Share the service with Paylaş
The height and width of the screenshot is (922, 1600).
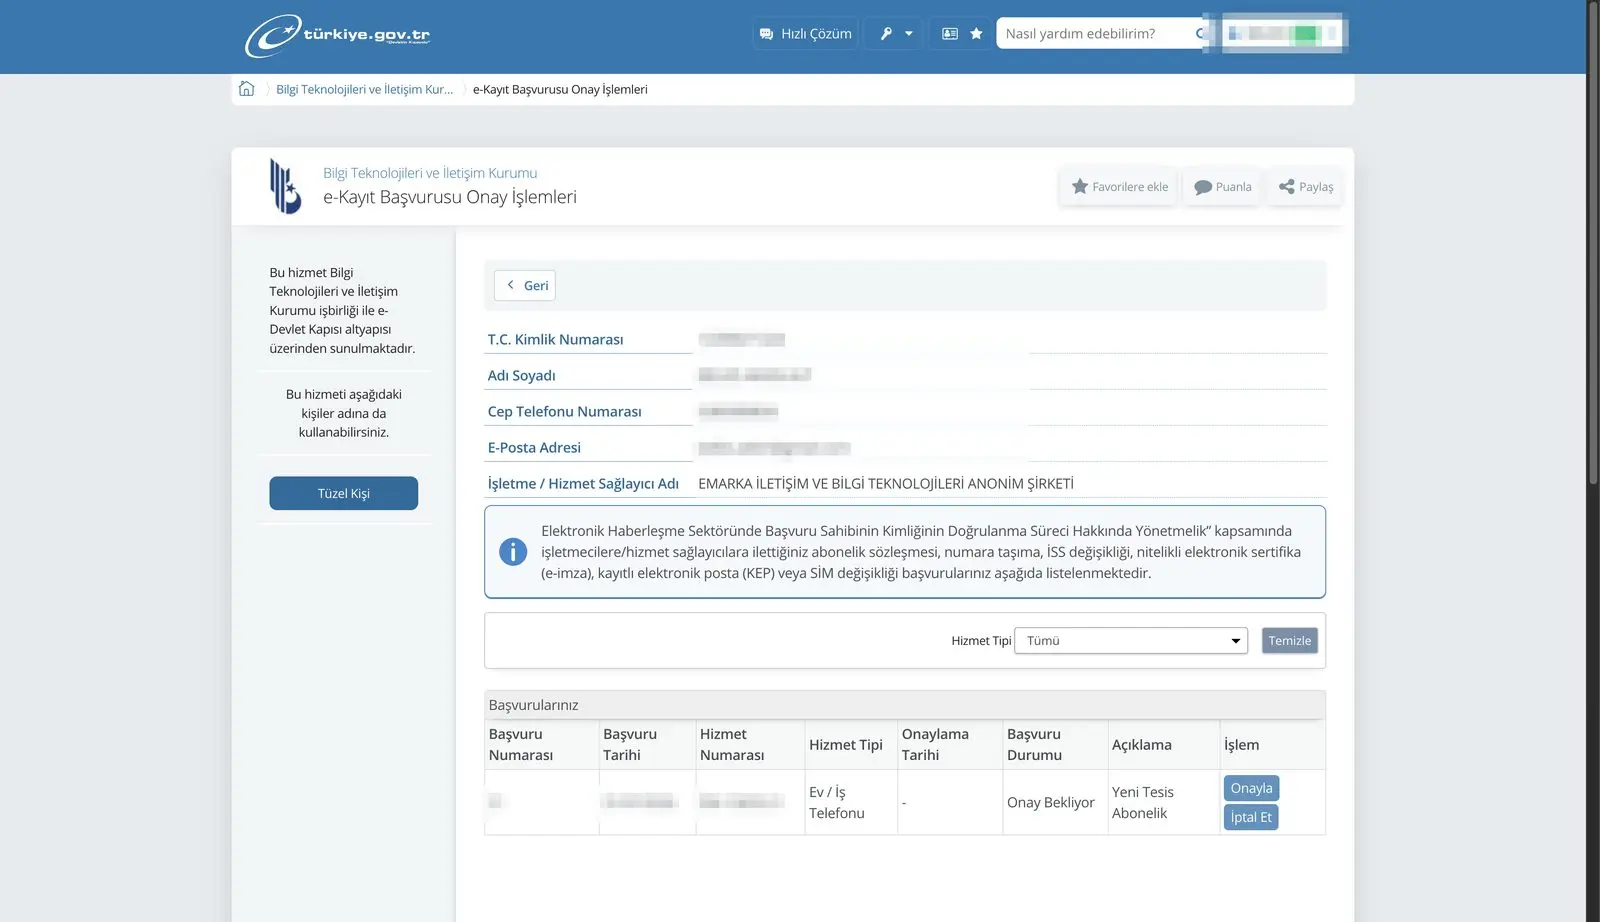click(1306, 187)
